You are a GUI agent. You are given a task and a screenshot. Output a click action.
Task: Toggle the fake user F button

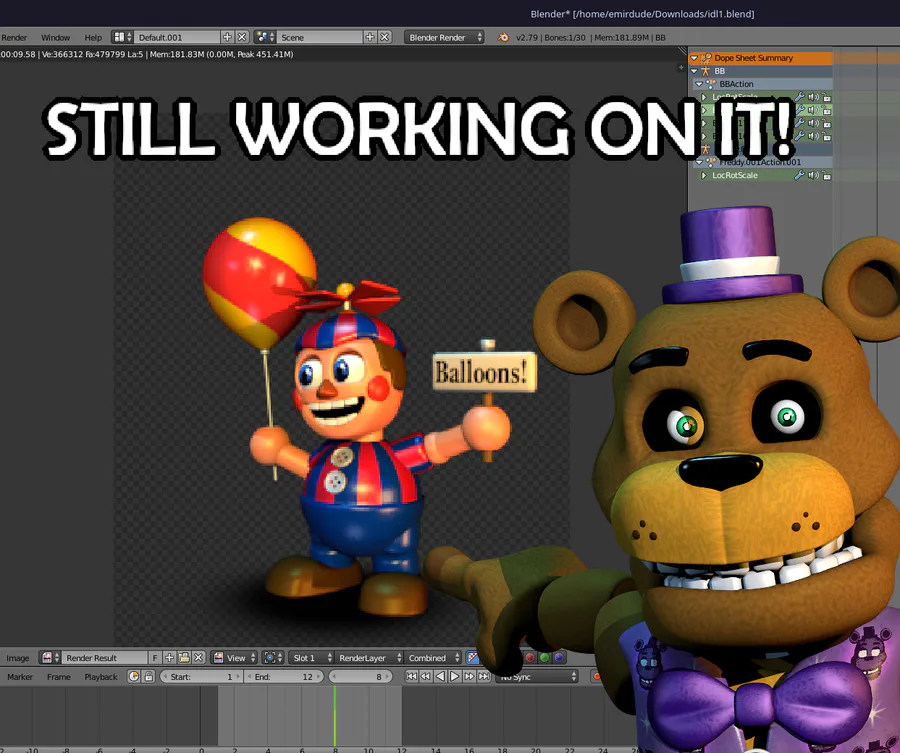[155, 658]
